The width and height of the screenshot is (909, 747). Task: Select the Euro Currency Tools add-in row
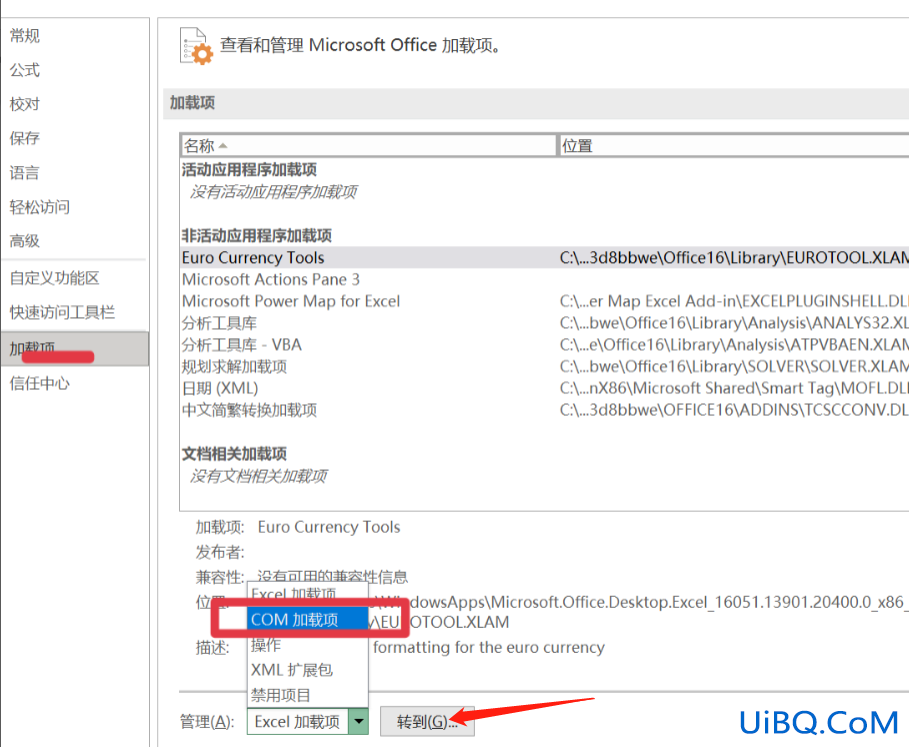pyautogui.click(x=544, y=257)
